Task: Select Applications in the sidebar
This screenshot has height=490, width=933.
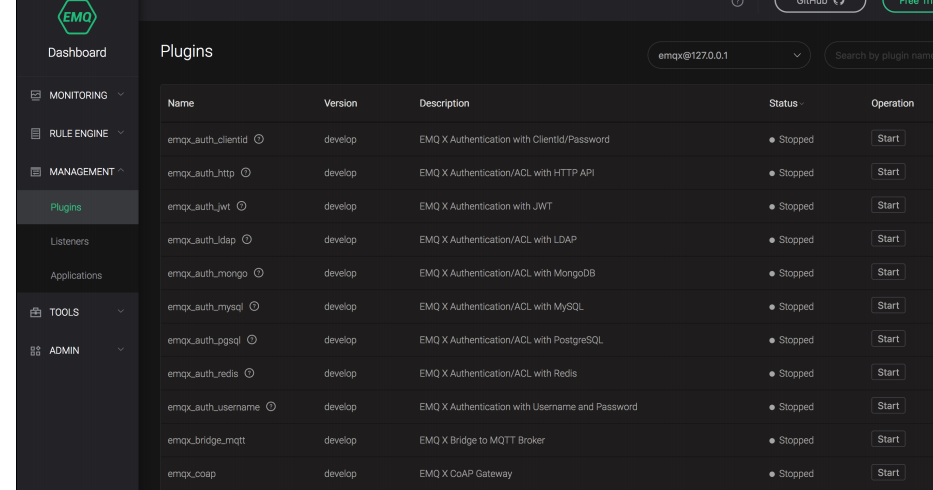Action: (x=77, y=275)
